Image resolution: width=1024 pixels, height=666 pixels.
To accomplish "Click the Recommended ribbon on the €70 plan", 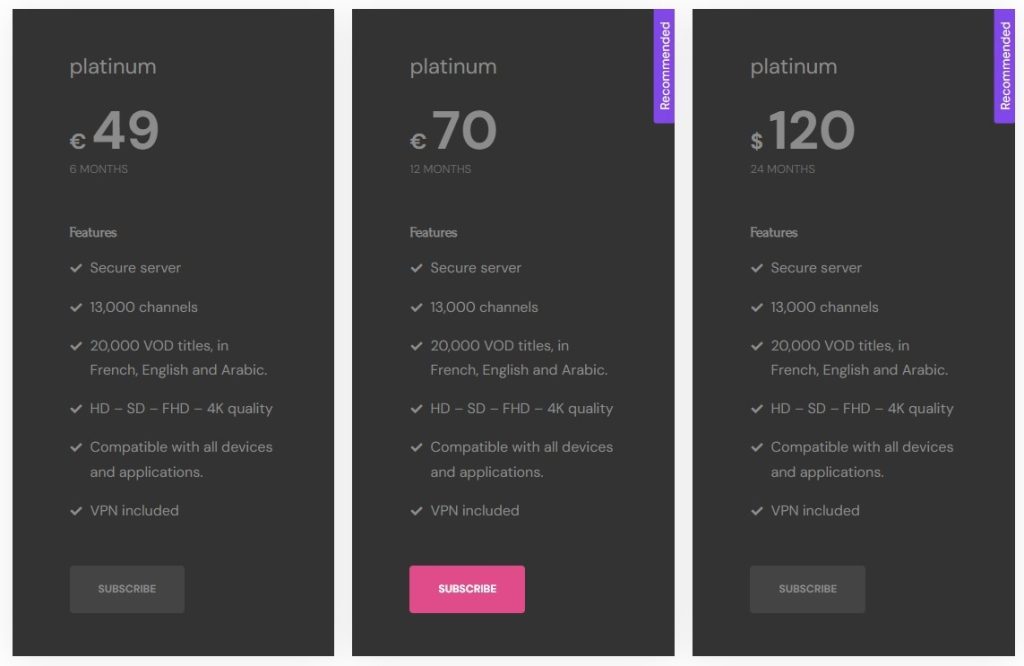I will coord(665,66).
